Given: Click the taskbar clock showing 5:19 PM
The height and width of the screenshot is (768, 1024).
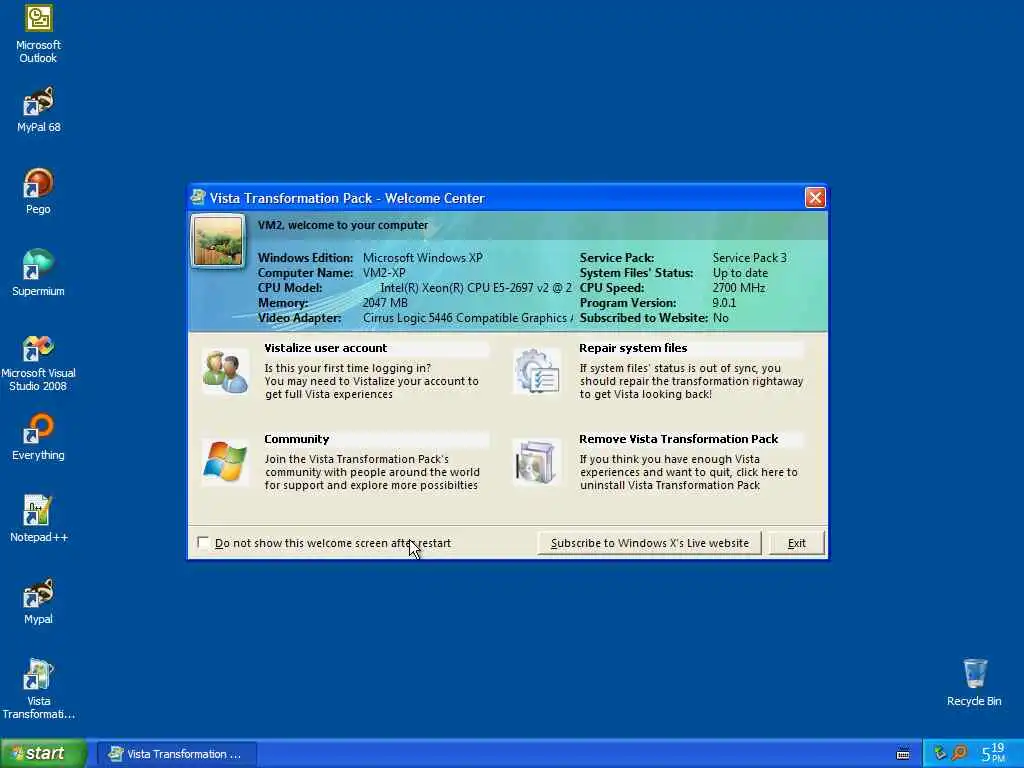Looking at the screenshot, I should (x=993, y=753).
